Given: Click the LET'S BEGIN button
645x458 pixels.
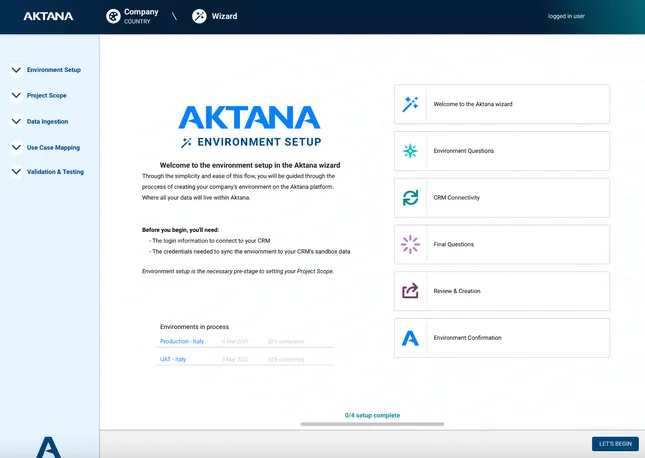Looking at the screenshot, I should 615,444.
